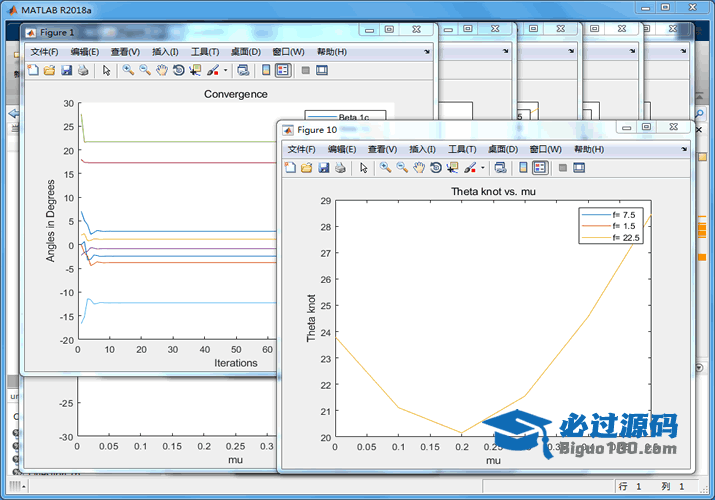The height and width of the screenshot is (500, 715).
Task: Select Brush data tool in Figure 1 toolbar
Action: click(213, 70)
